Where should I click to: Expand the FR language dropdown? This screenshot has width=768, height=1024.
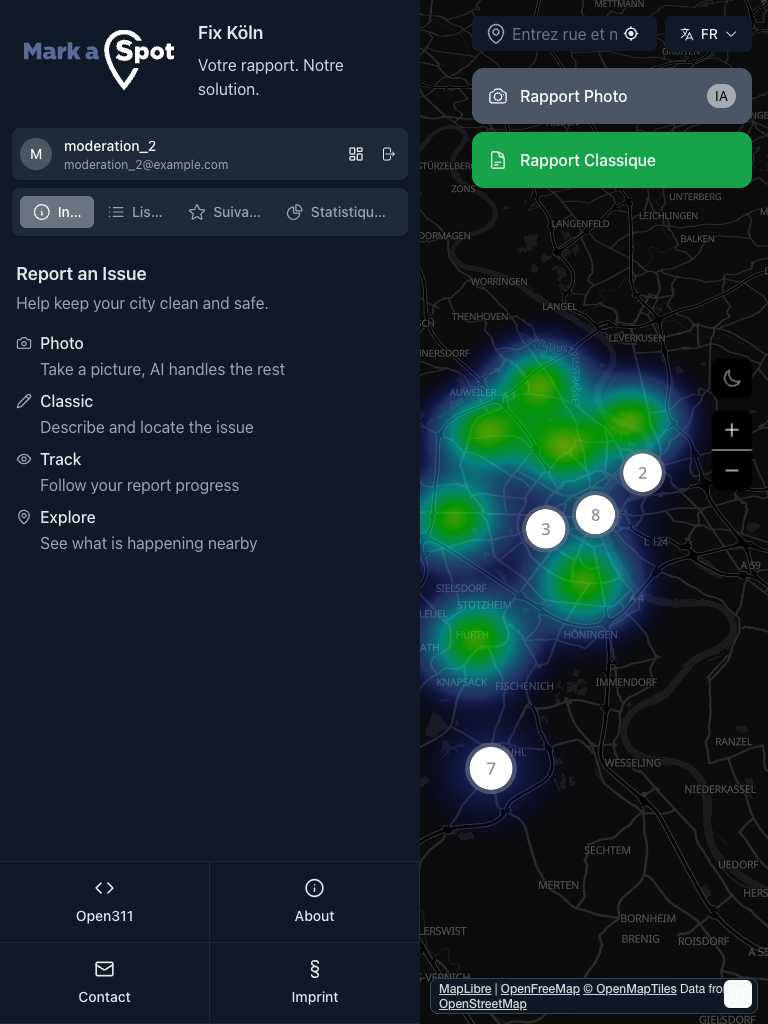click(708, 34)
